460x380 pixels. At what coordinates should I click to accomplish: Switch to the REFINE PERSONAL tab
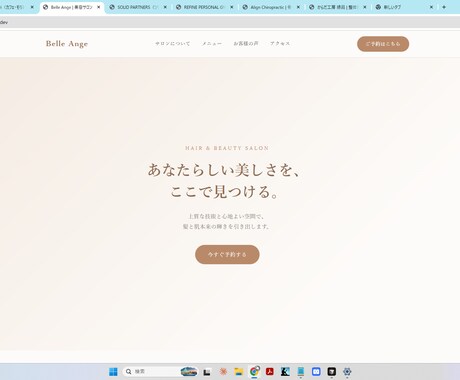pos(204,7)
